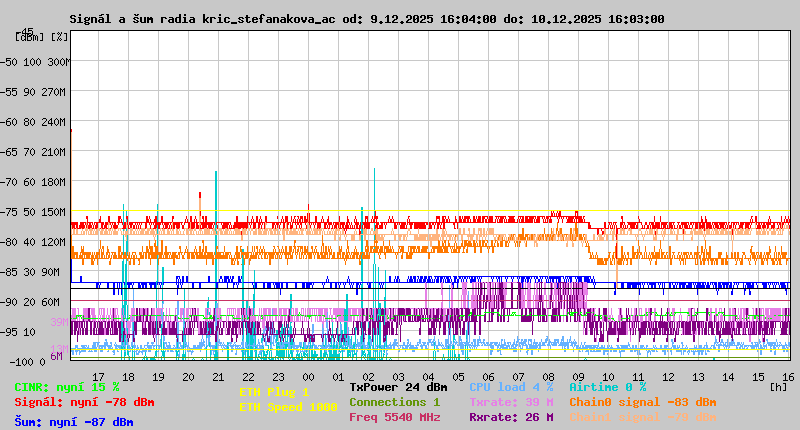Select the red Signál -78 dBm legend label

pyautogui.click(x=84, y=402)
